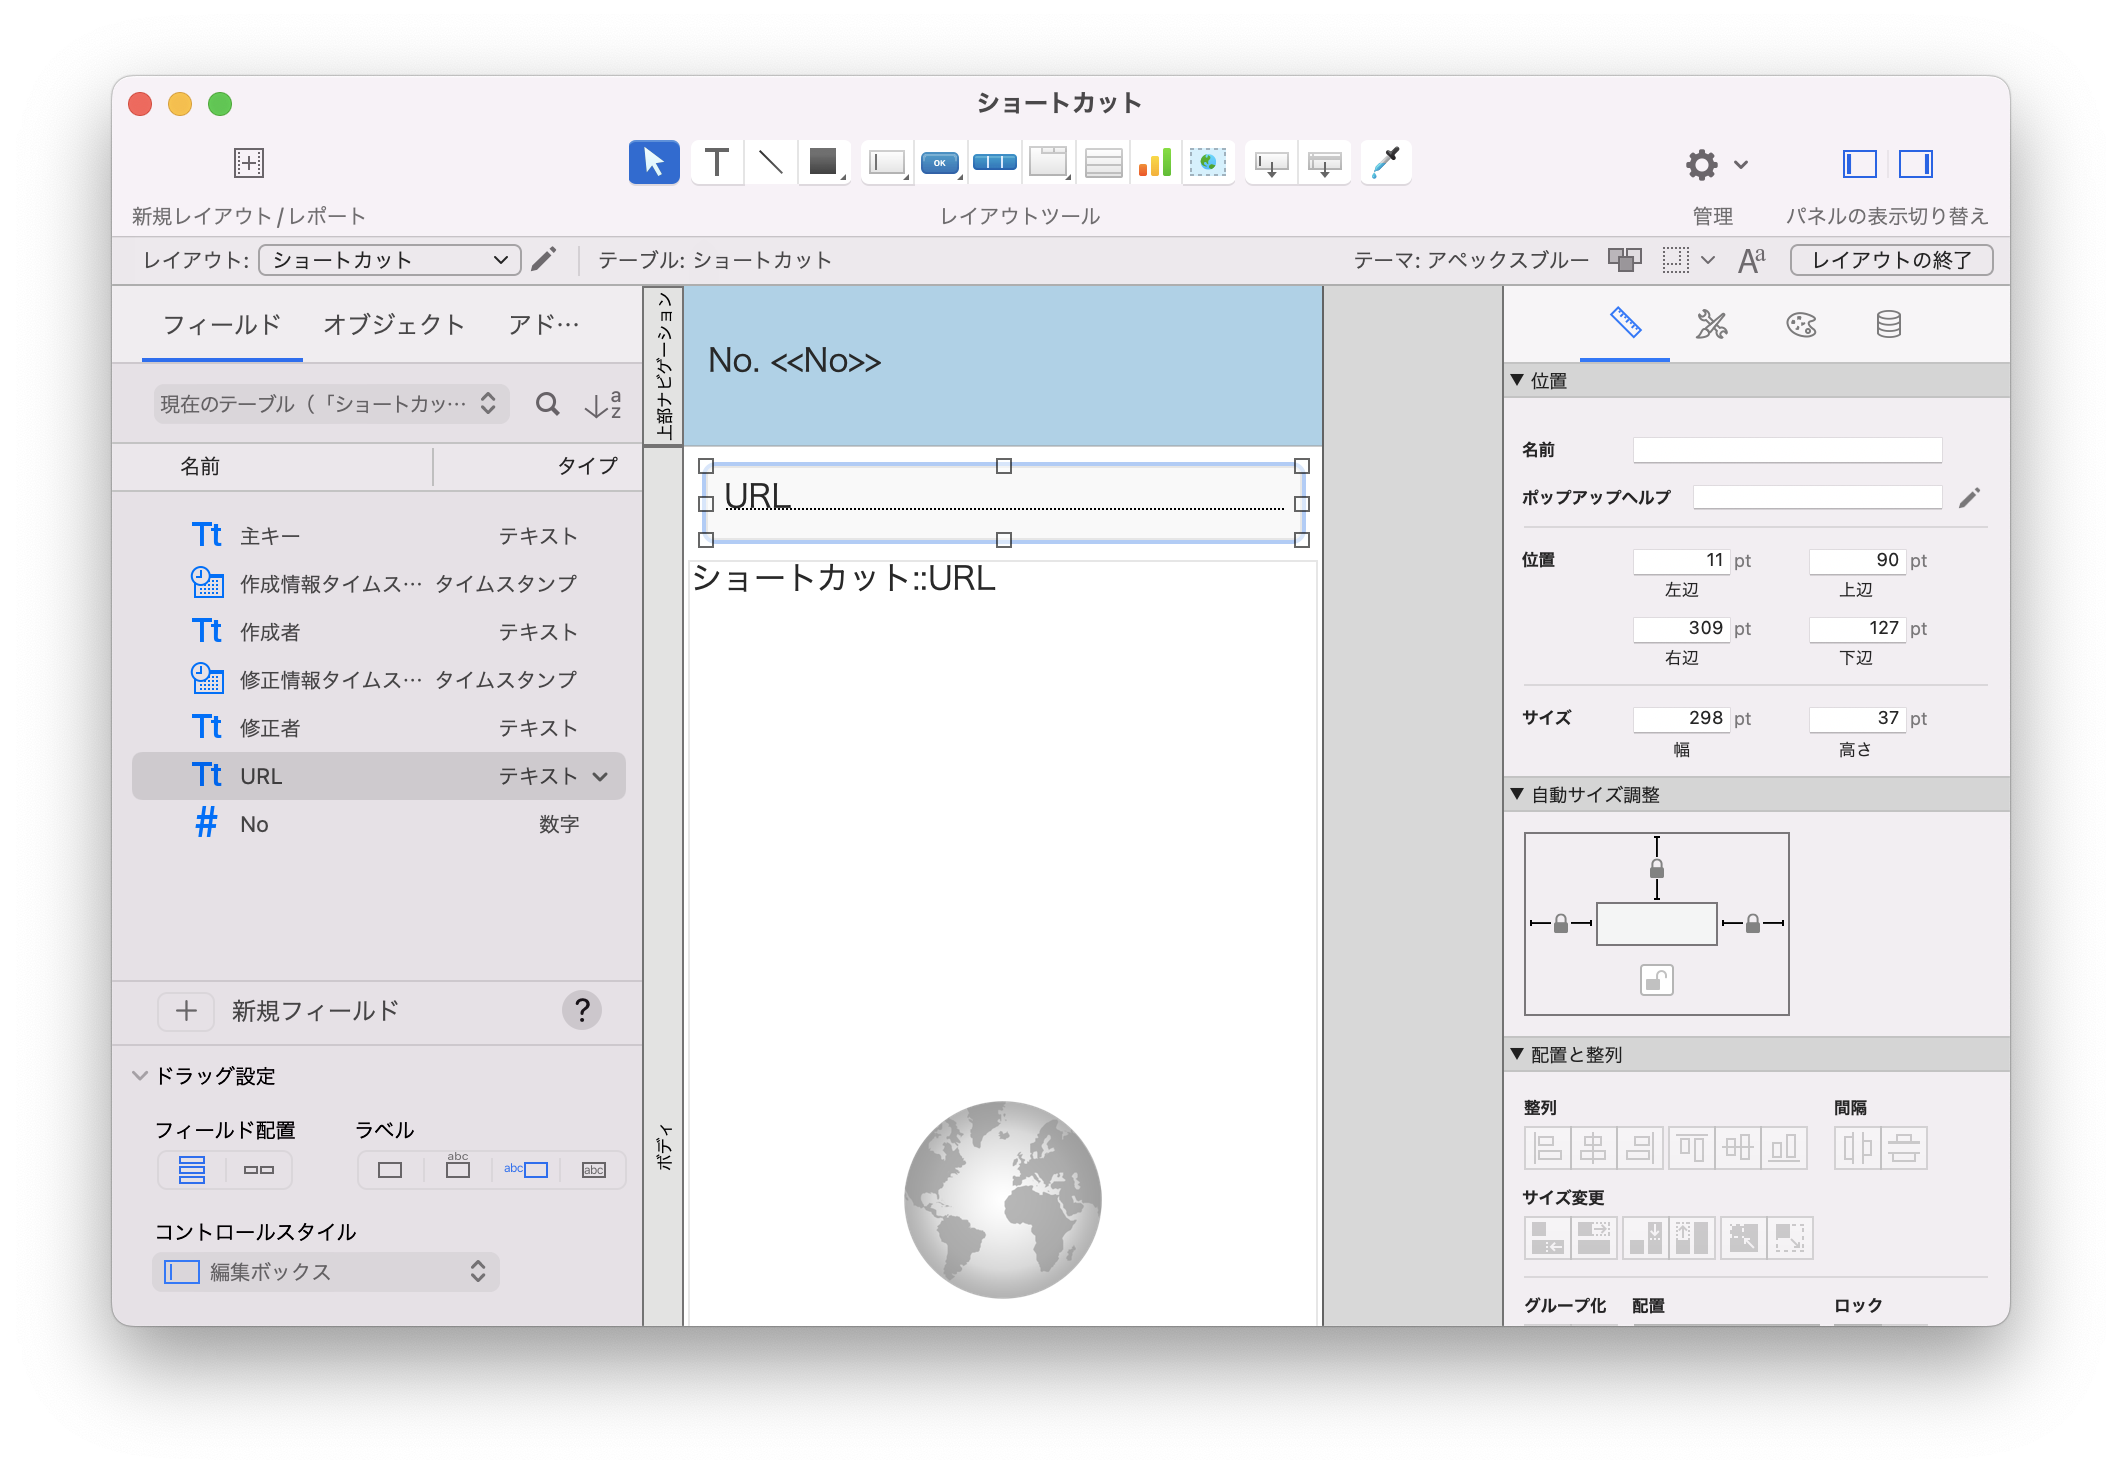Click the formatting bar Aa icon
The height and width of the screenshot is (1474, 2122).
[x=1752, y=260]
